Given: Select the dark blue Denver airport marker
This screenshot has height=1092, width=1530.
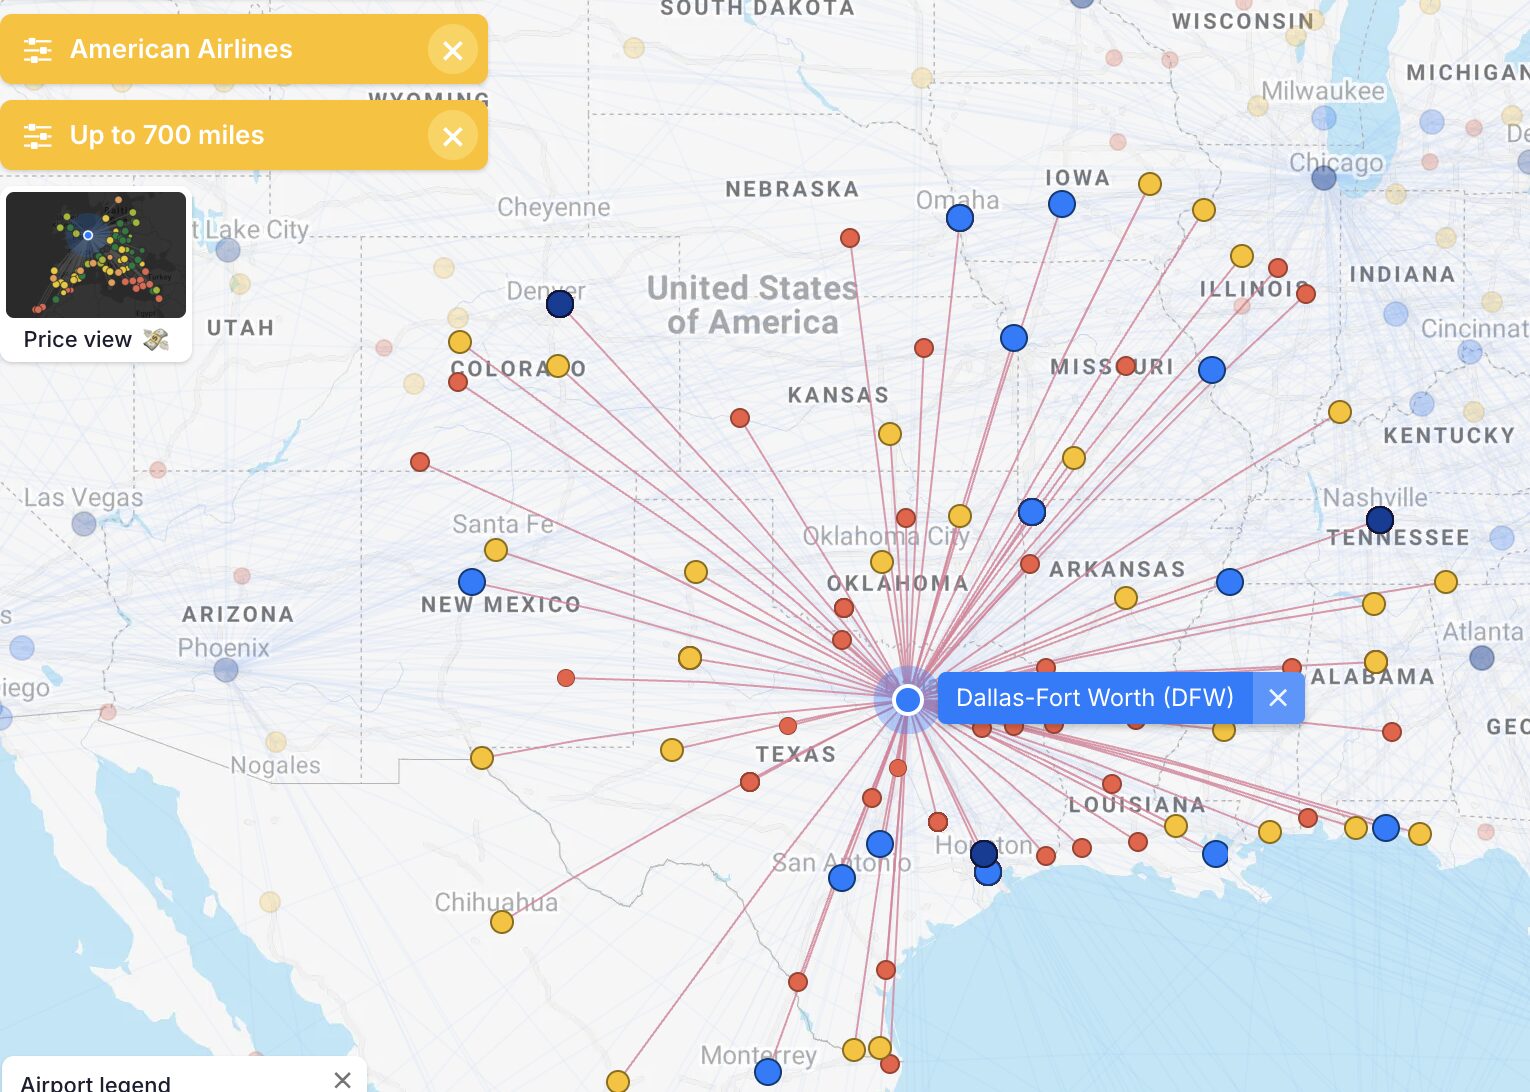Looking at the screenshot, I should tap(559, 303).
